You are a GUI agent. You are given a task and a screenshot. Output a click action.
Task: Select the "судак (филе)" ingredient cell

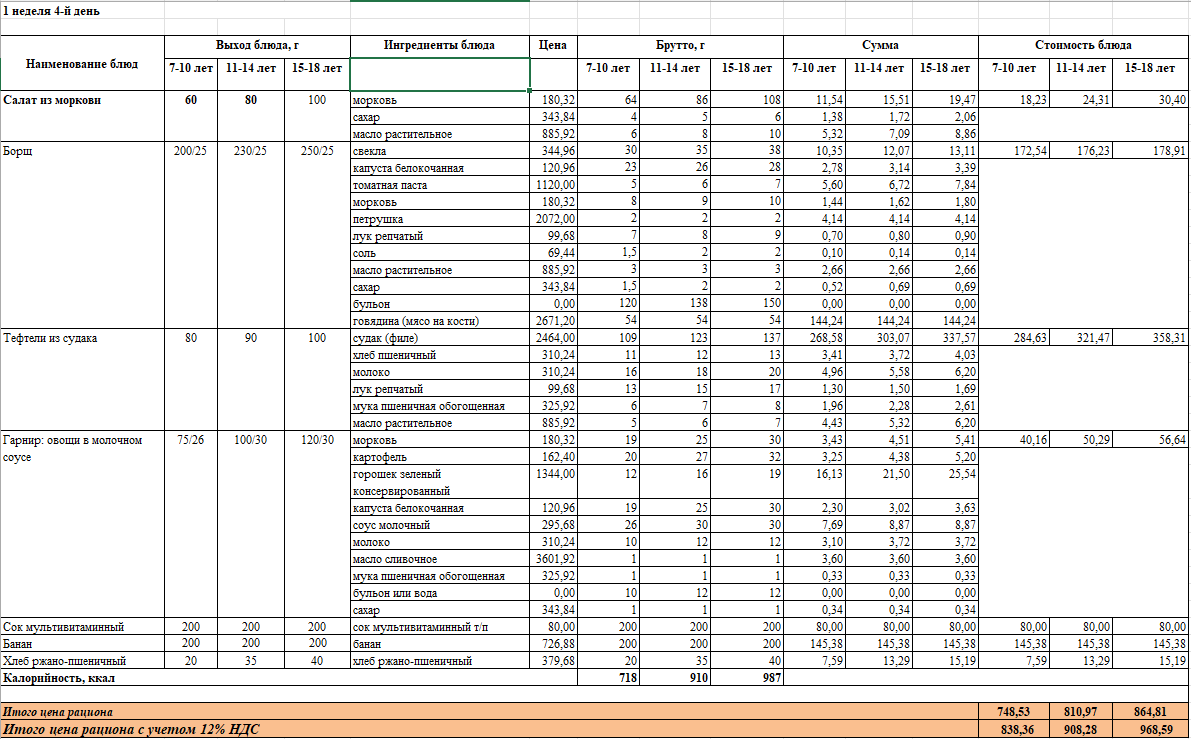[384, 338]
